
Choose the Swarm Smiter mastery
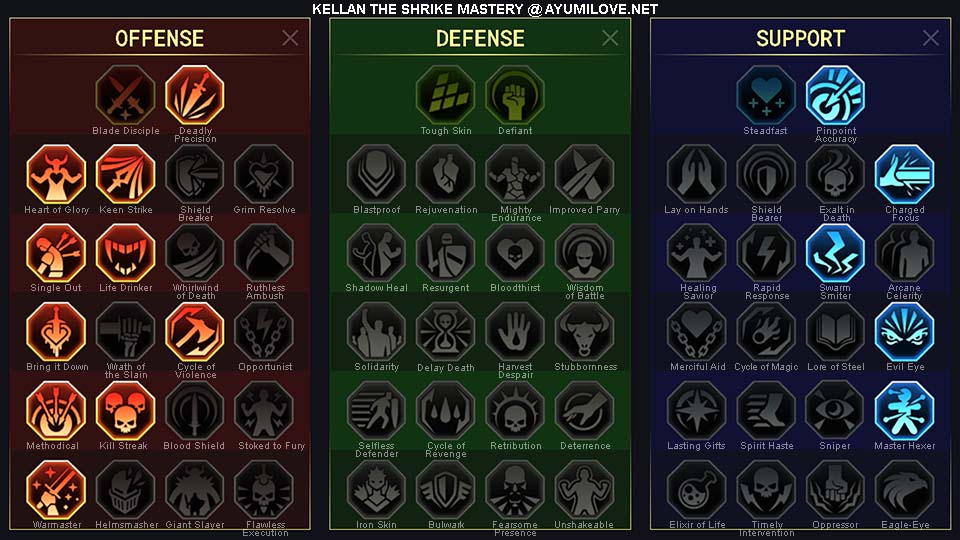(x=835, y=253)
